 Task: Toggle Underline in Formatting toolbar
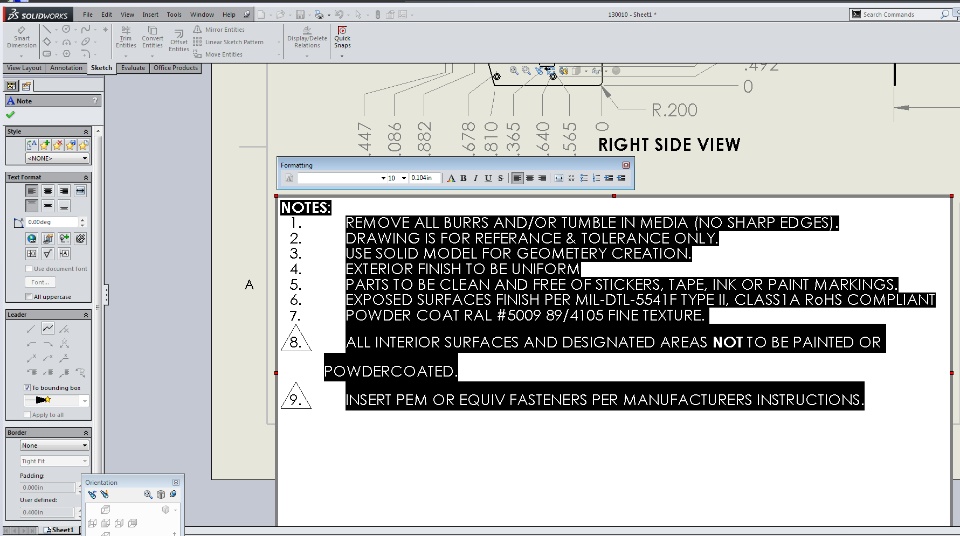click(x=488, y=178)
